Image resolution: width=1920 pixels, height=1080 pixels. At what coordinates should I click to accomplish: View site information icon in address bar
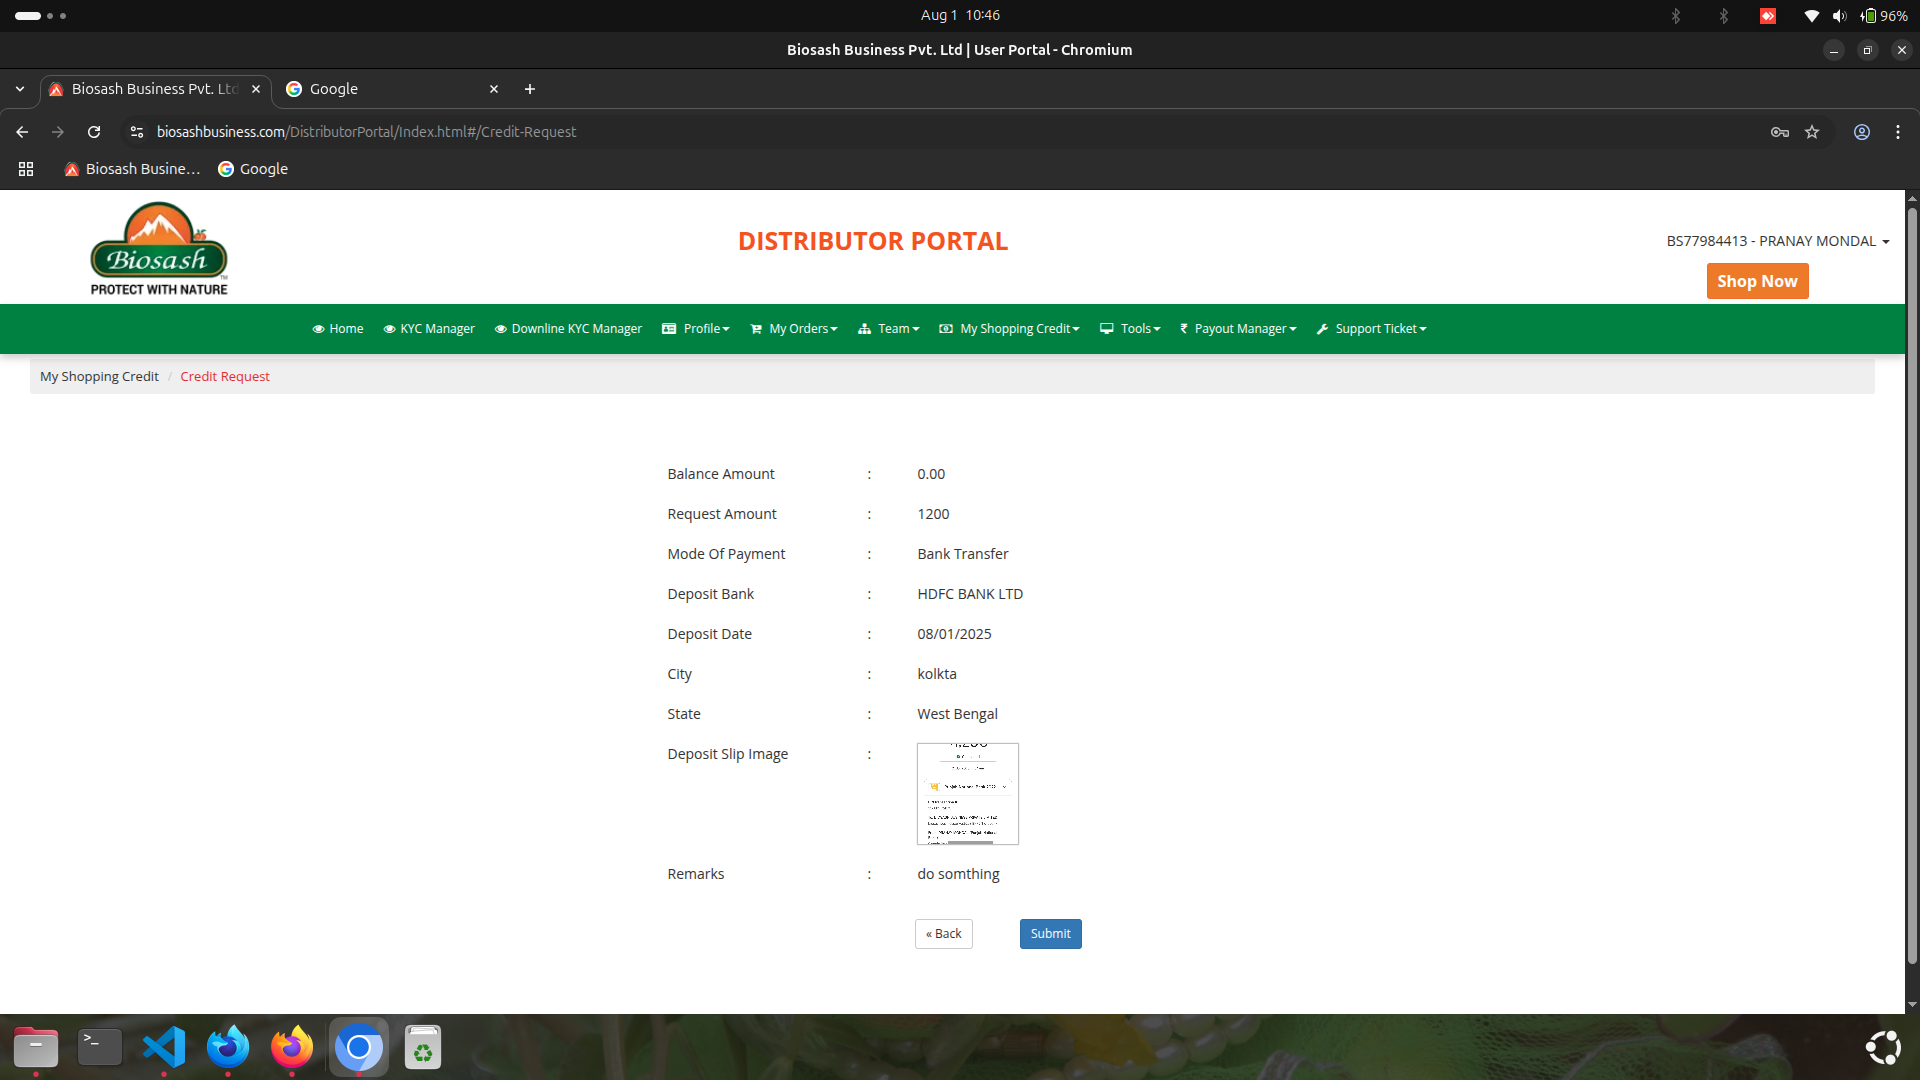pyautogui.click(x=137, y=132)
